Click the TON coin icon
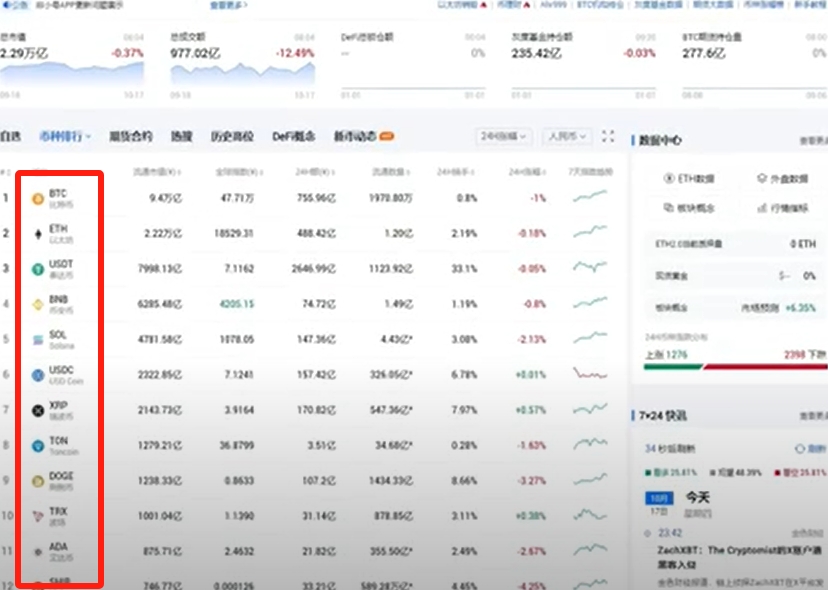Viewport: 828px width, 590px height. click(37, 446)
